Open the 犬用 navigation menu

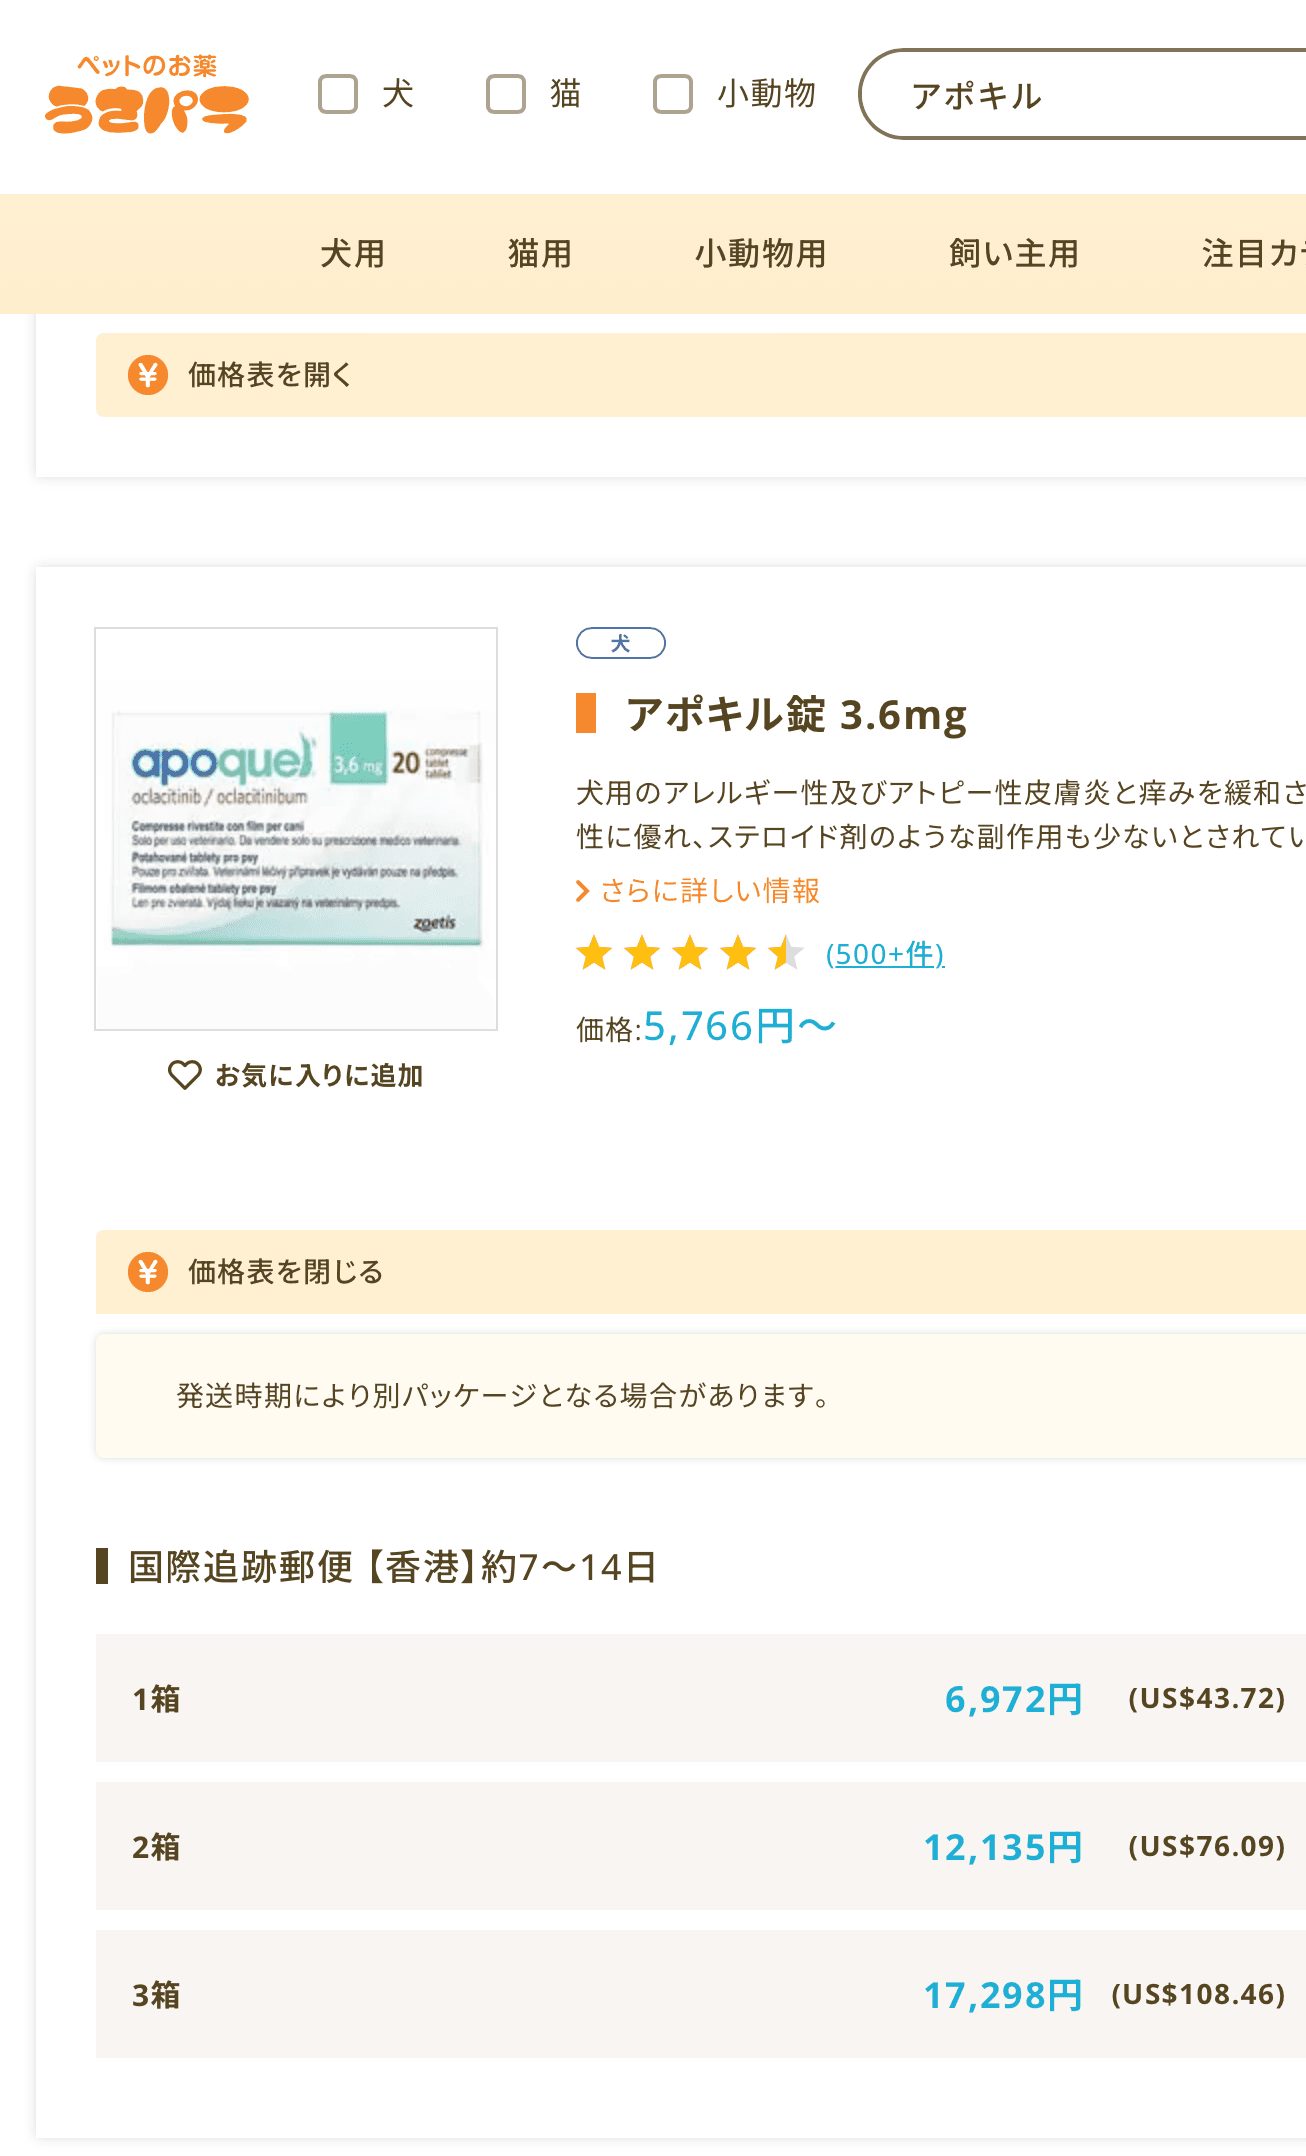click(x=352, y=254)
